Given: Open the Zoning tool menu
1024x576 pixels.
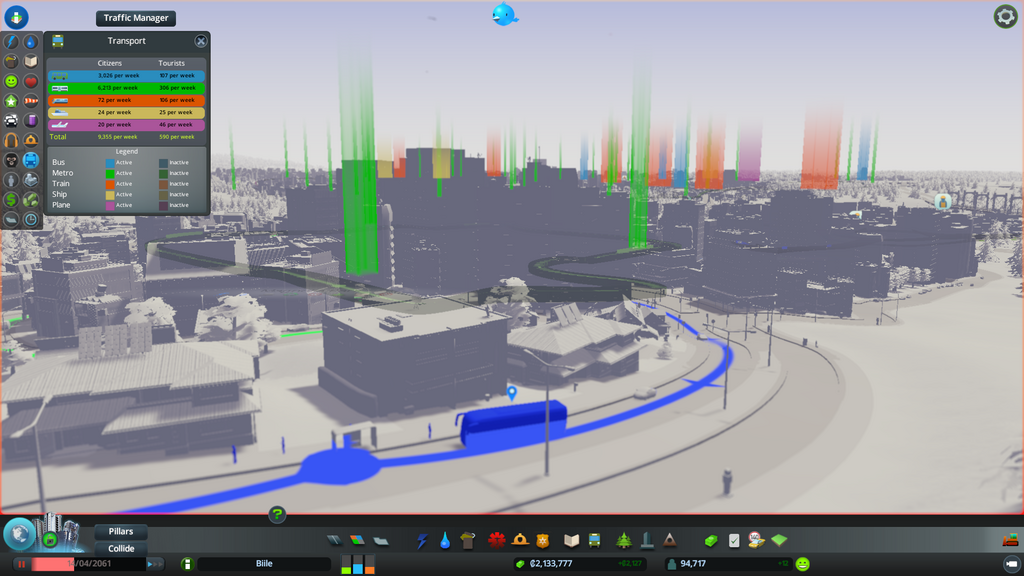Looking at the screenshot, I should pos(357,541).
